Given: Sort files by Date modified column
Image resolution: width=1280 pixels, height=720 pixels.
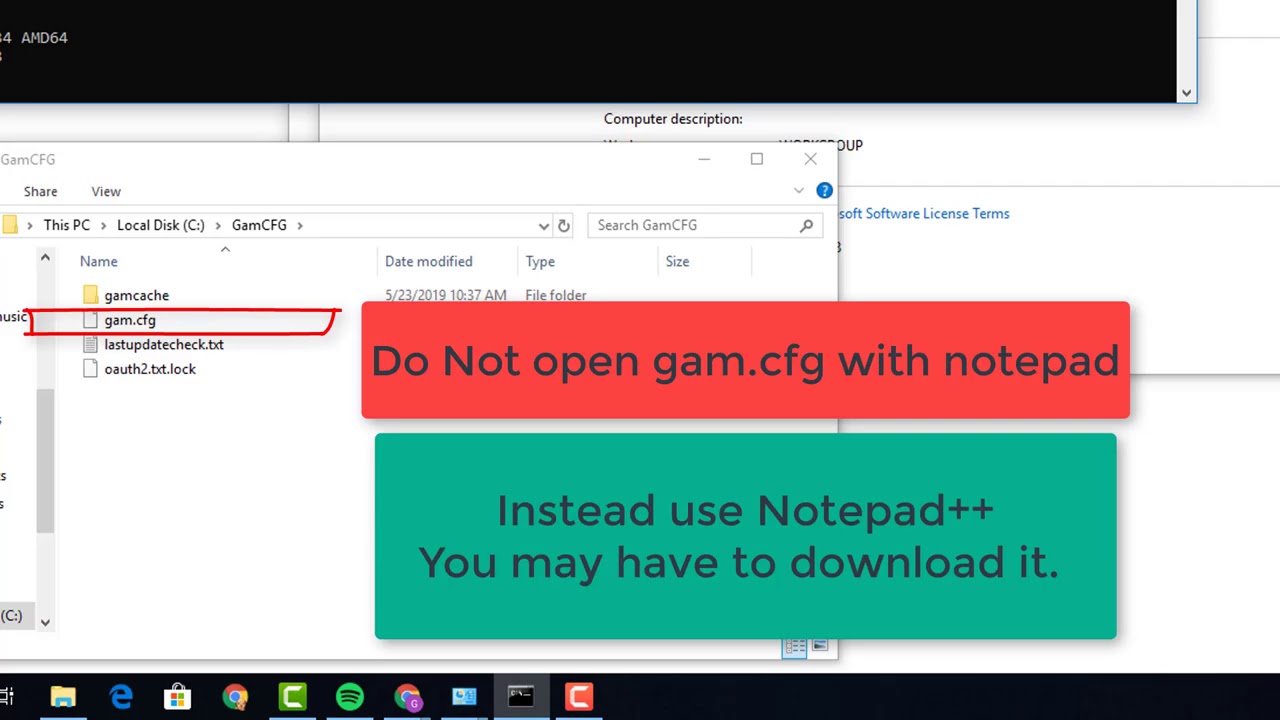Looking at the screenshot, I should [429, 262].
